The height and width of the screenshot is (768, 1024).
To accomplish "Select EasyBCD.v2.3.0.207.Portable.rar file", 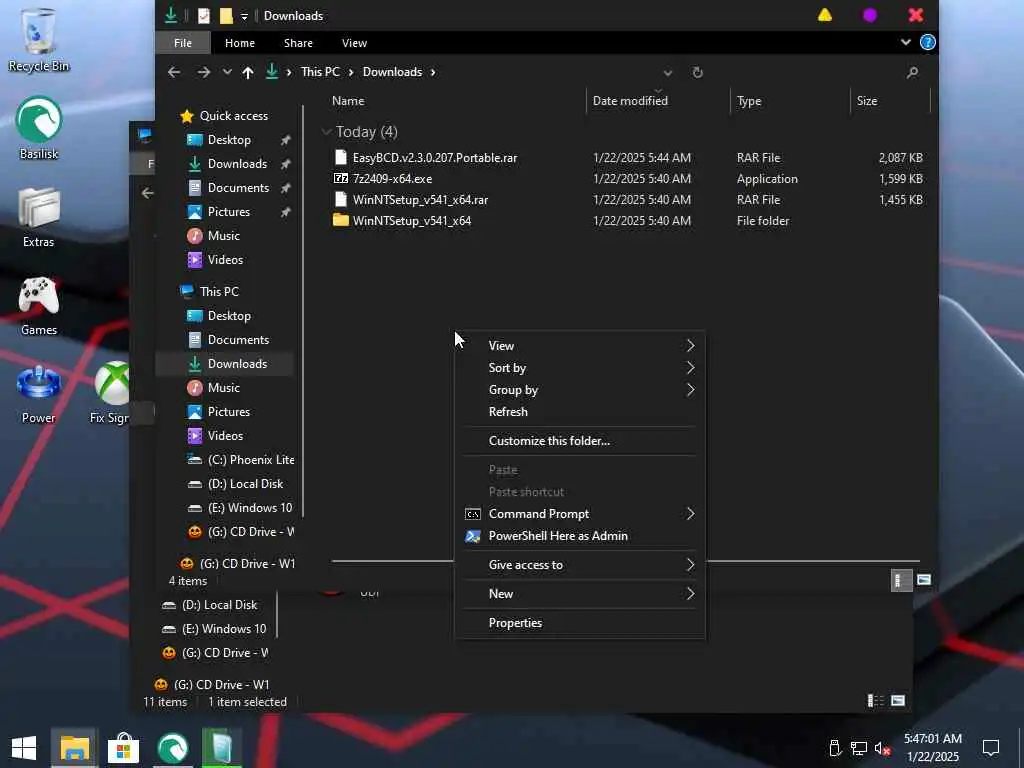I will [435, 157].
